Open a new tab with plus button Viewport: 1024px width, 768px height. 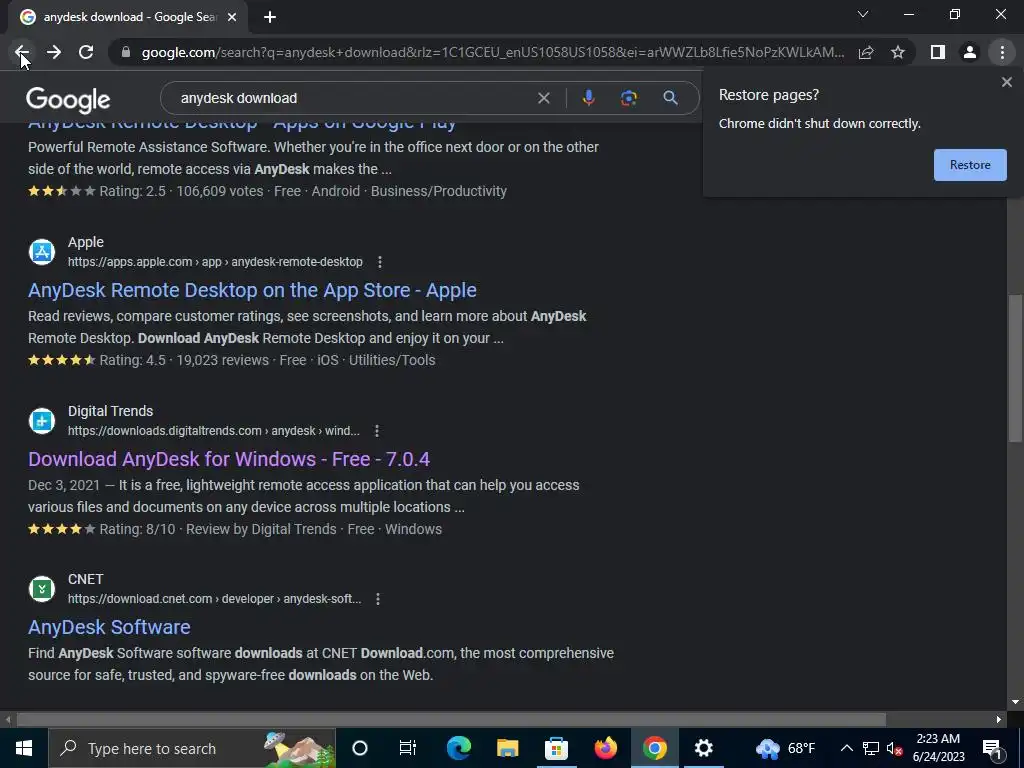270,17
